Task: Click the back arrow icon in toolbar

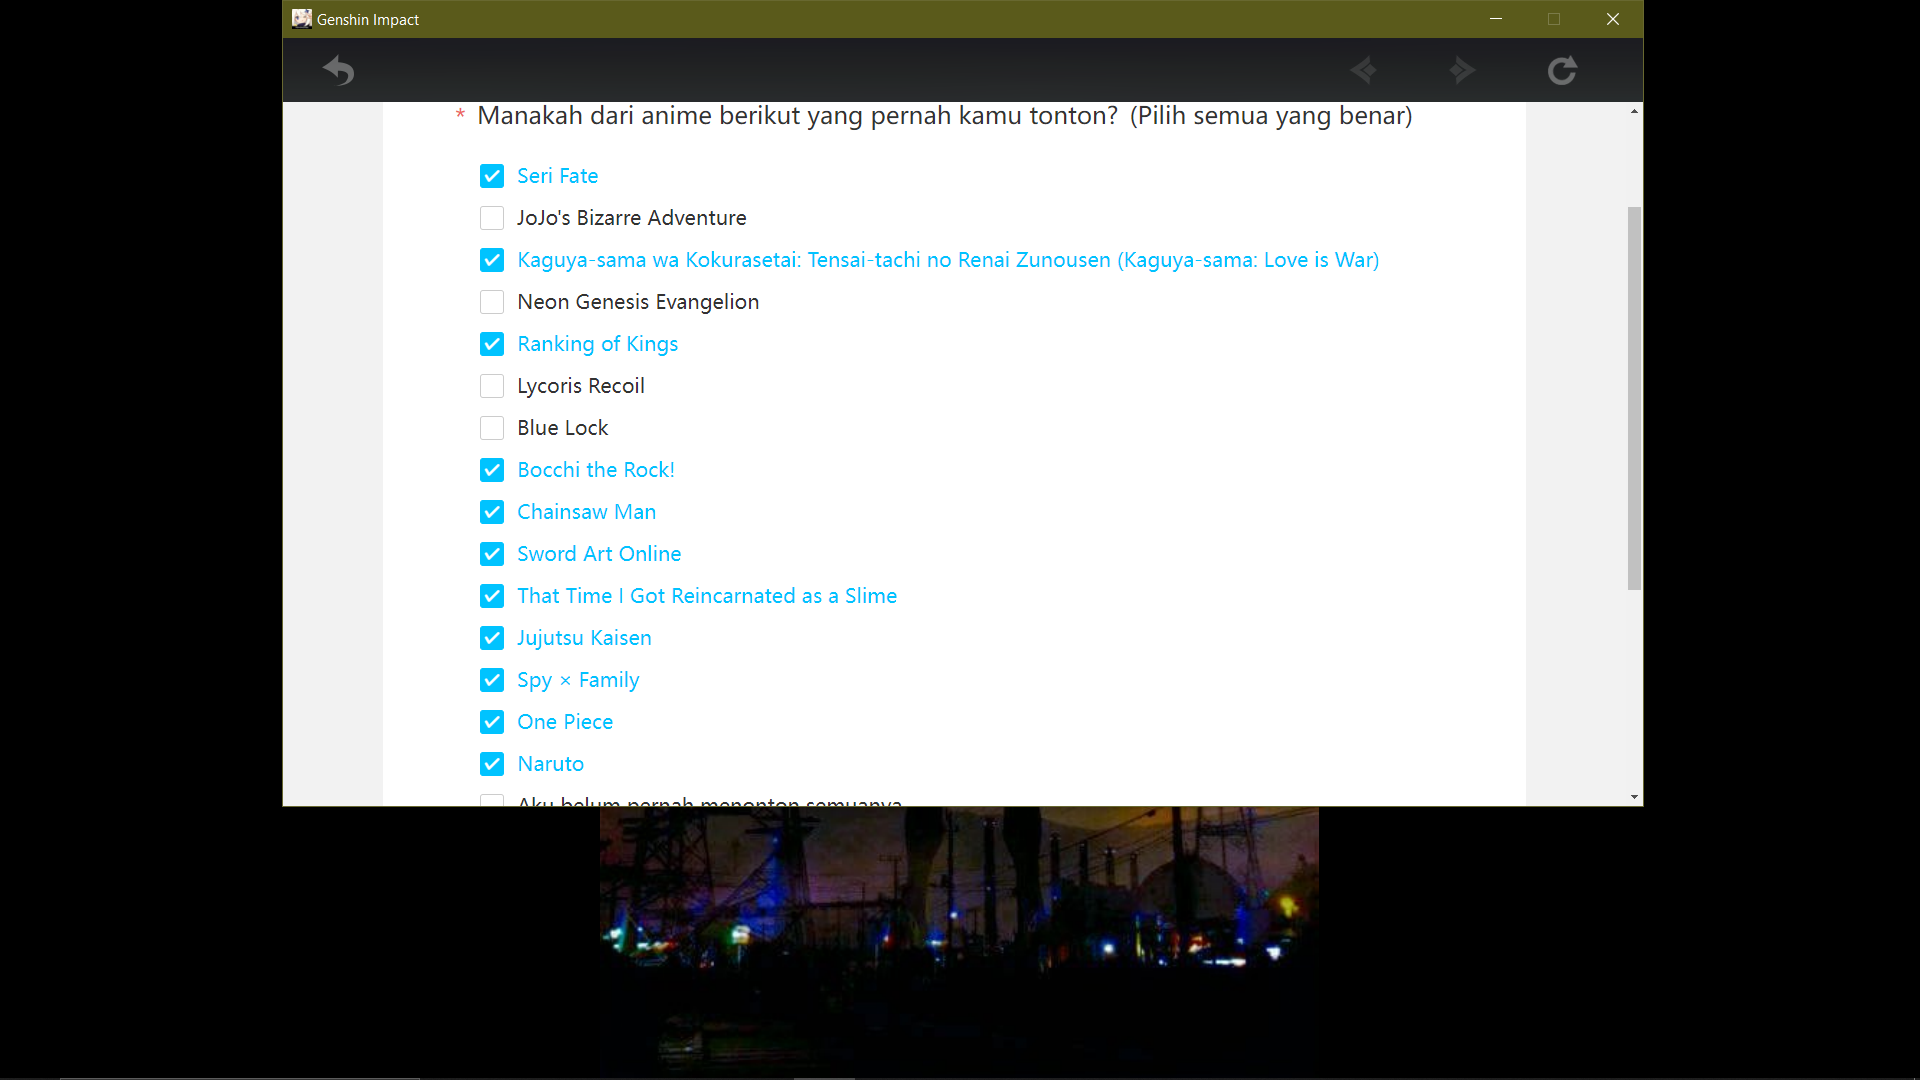Action: pos(339,71)
